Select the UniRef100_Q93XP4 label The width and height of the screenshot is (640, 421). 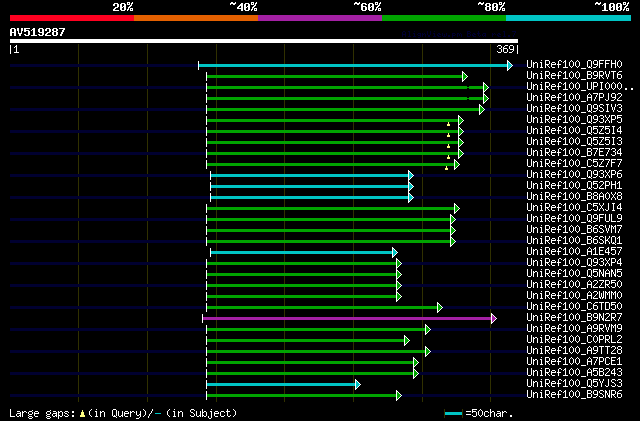click(x=574, y=263)
